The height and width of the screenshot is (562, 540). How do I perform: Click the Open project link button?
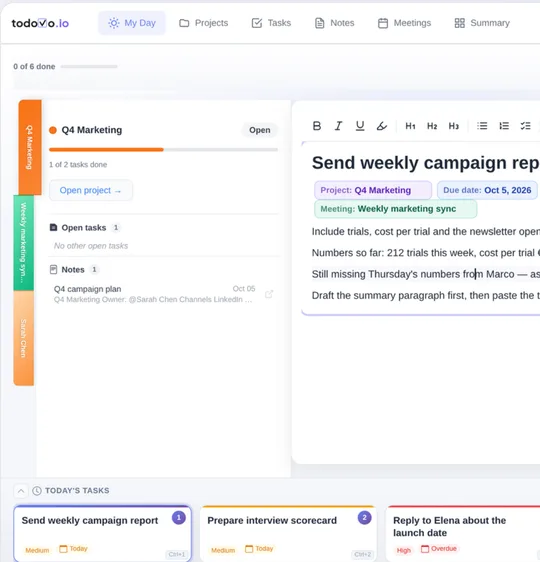coord(91,190)
